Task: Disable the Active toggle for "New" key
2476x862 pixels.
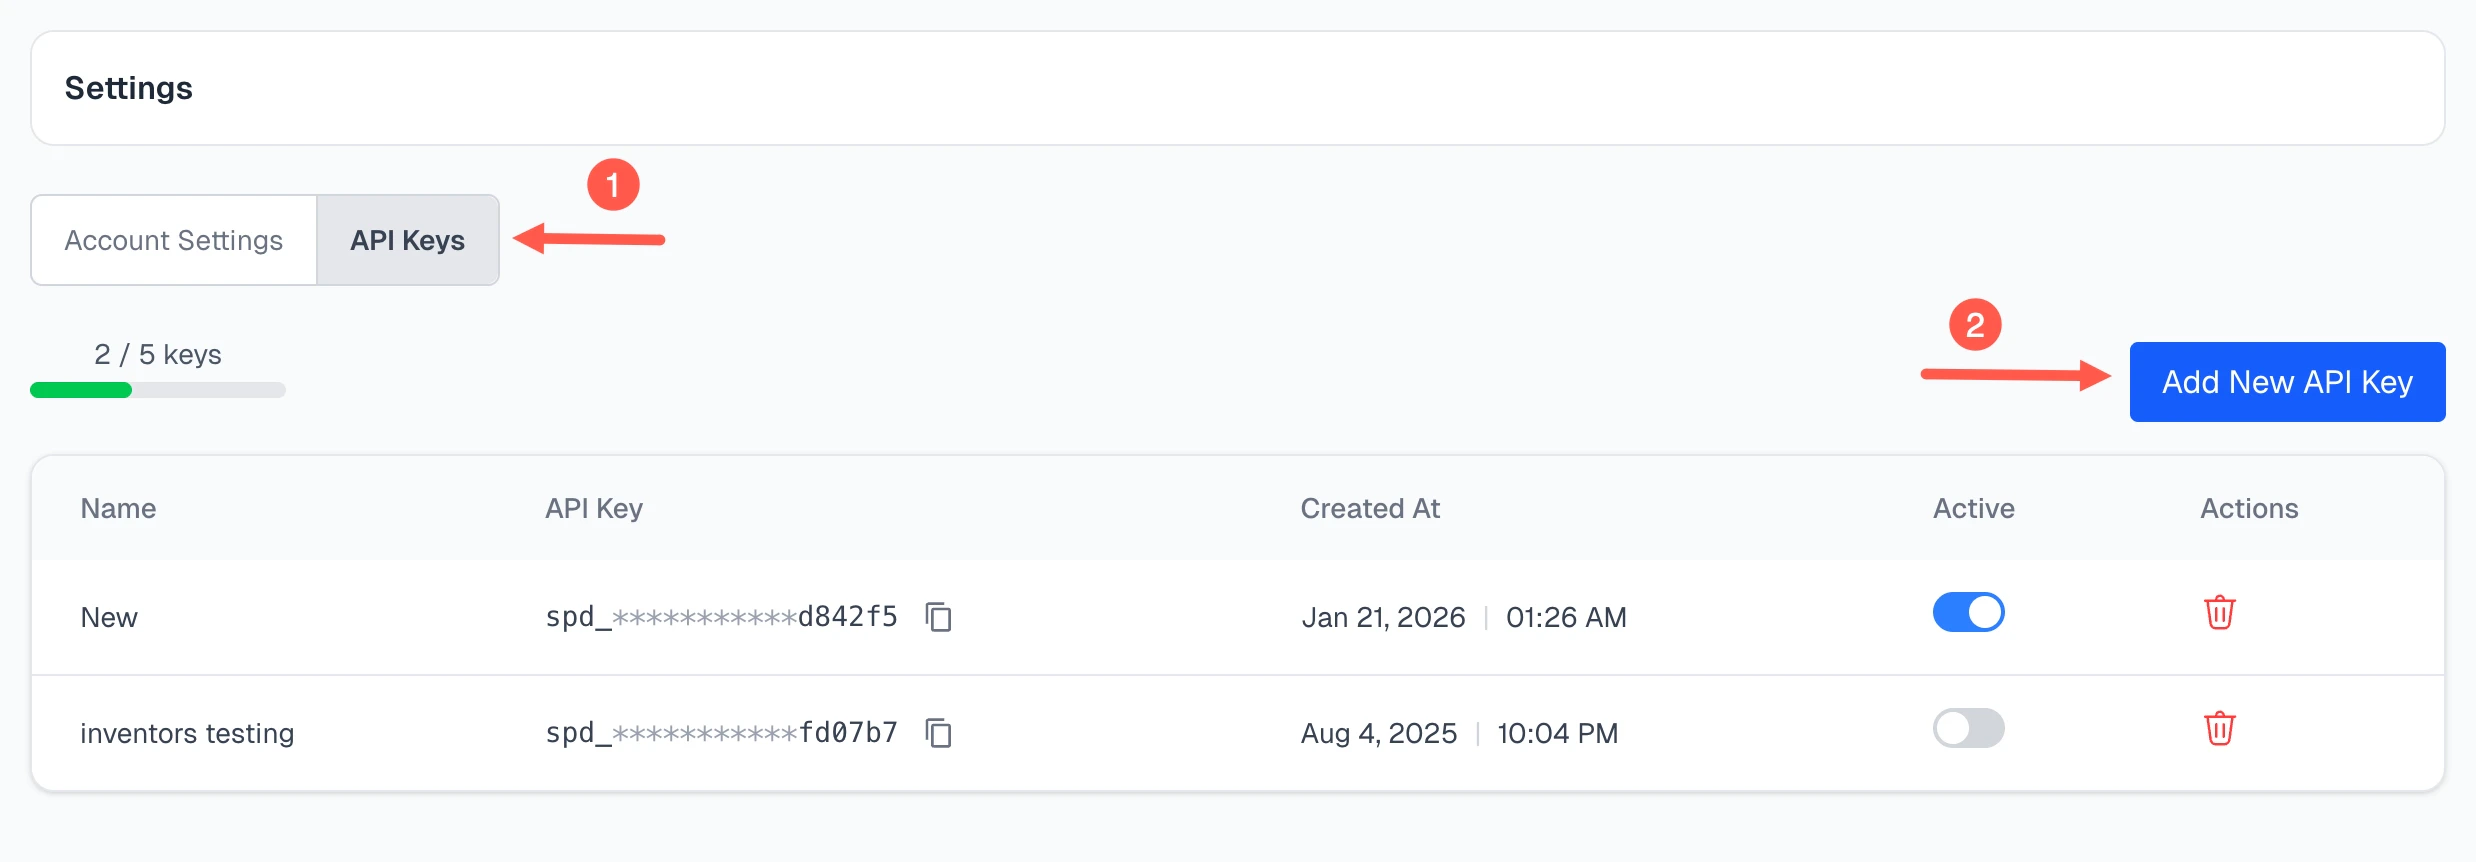Action: (x=1968, y=612)
